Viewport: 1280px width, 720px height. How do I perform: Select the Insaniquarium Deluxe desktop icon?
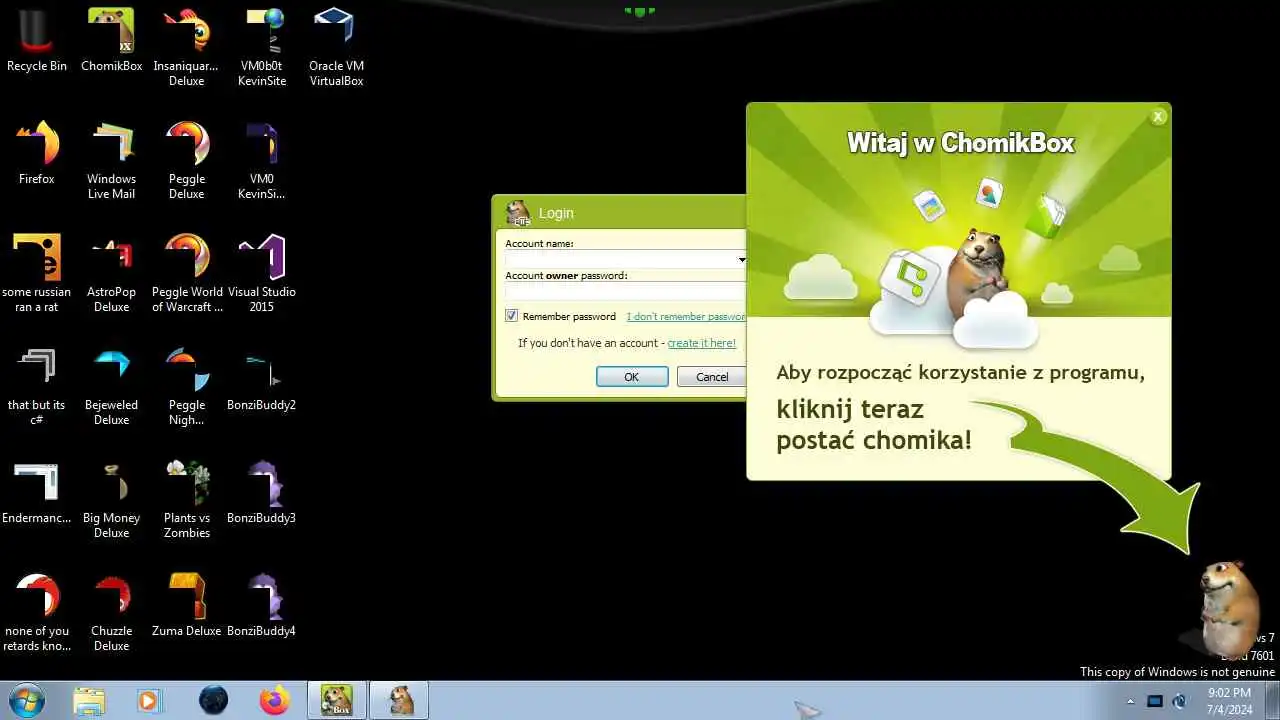[186, 48]
